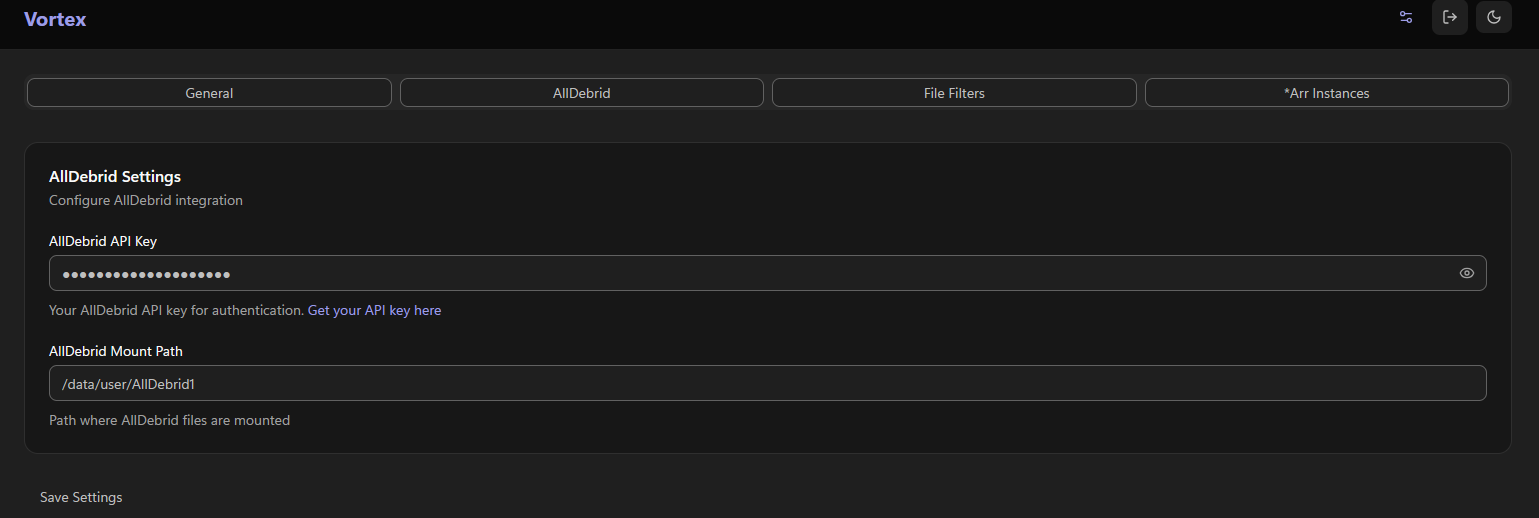Open settings via the sliders icon

pos(1406,17)
